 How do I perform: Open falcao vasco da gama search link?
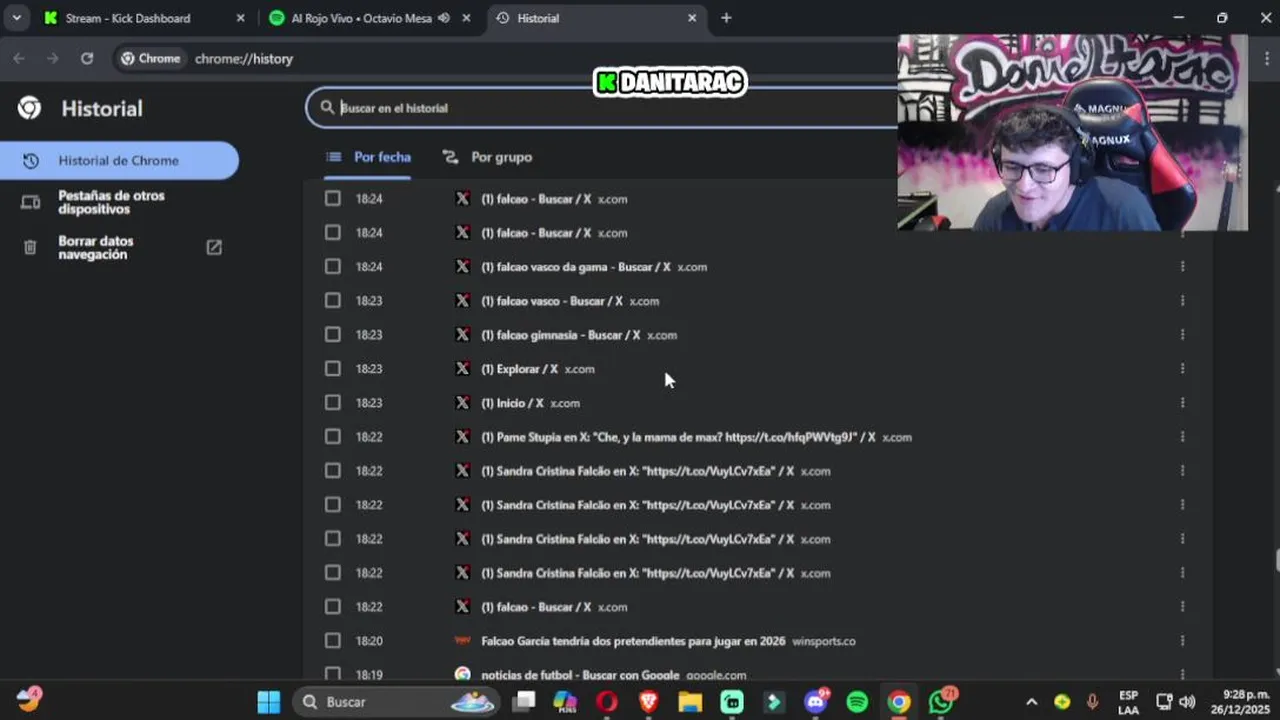[575, 267]
